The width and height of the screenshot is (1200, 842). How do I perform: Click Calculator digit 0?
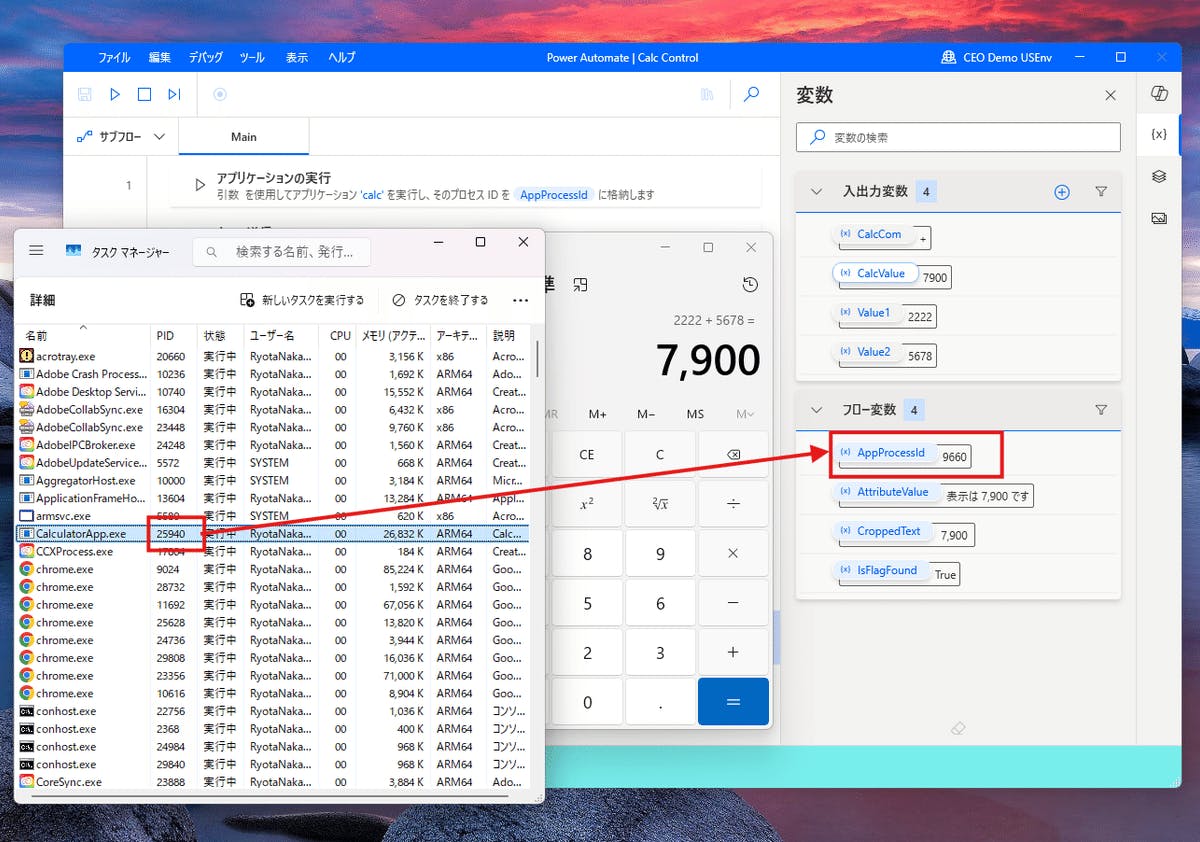(587, 702)
